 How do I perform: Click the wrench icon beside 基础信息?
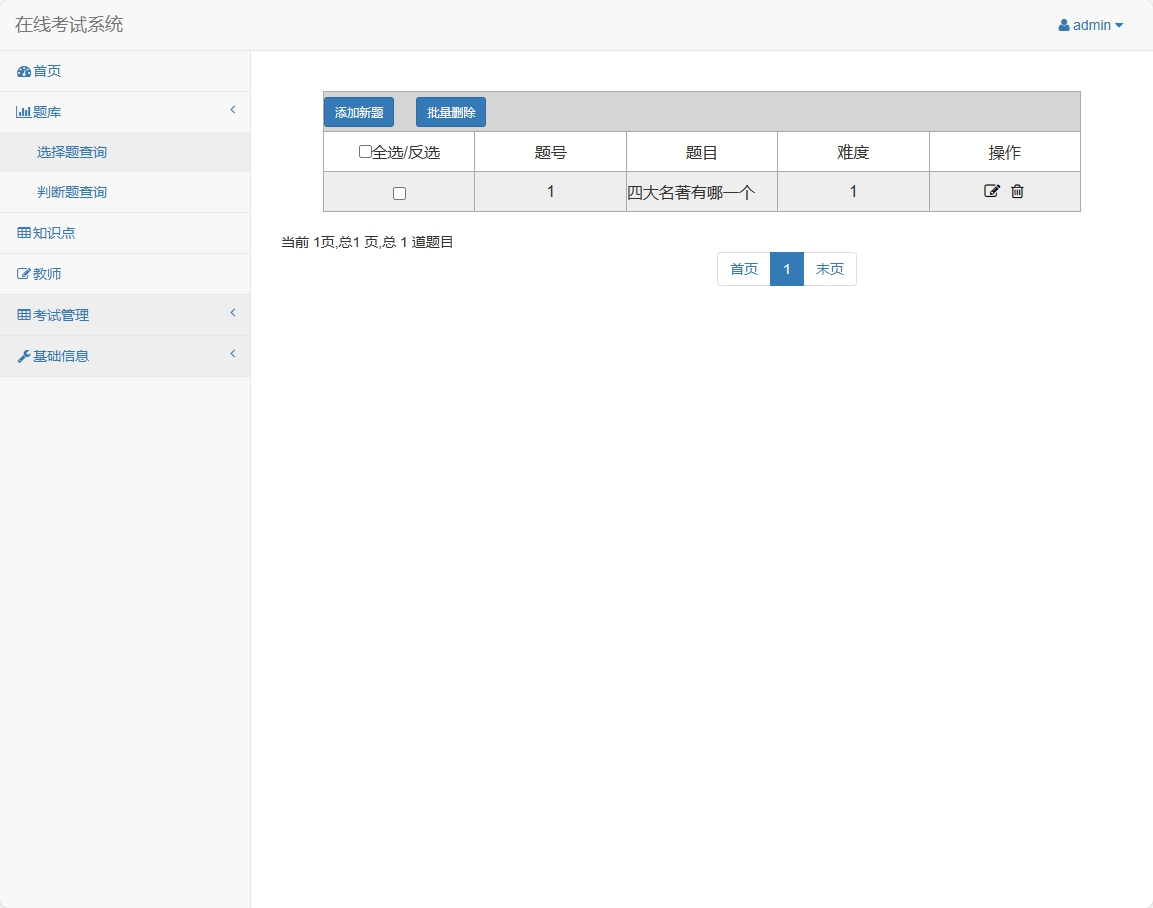click(x=24, y=357)
